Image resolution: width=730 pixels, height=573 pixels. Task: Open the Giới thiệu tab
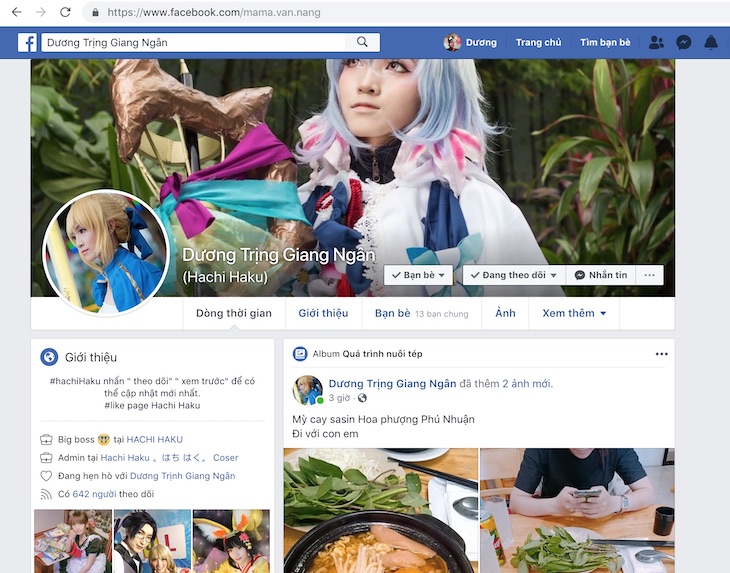click(x=323, y=313)
